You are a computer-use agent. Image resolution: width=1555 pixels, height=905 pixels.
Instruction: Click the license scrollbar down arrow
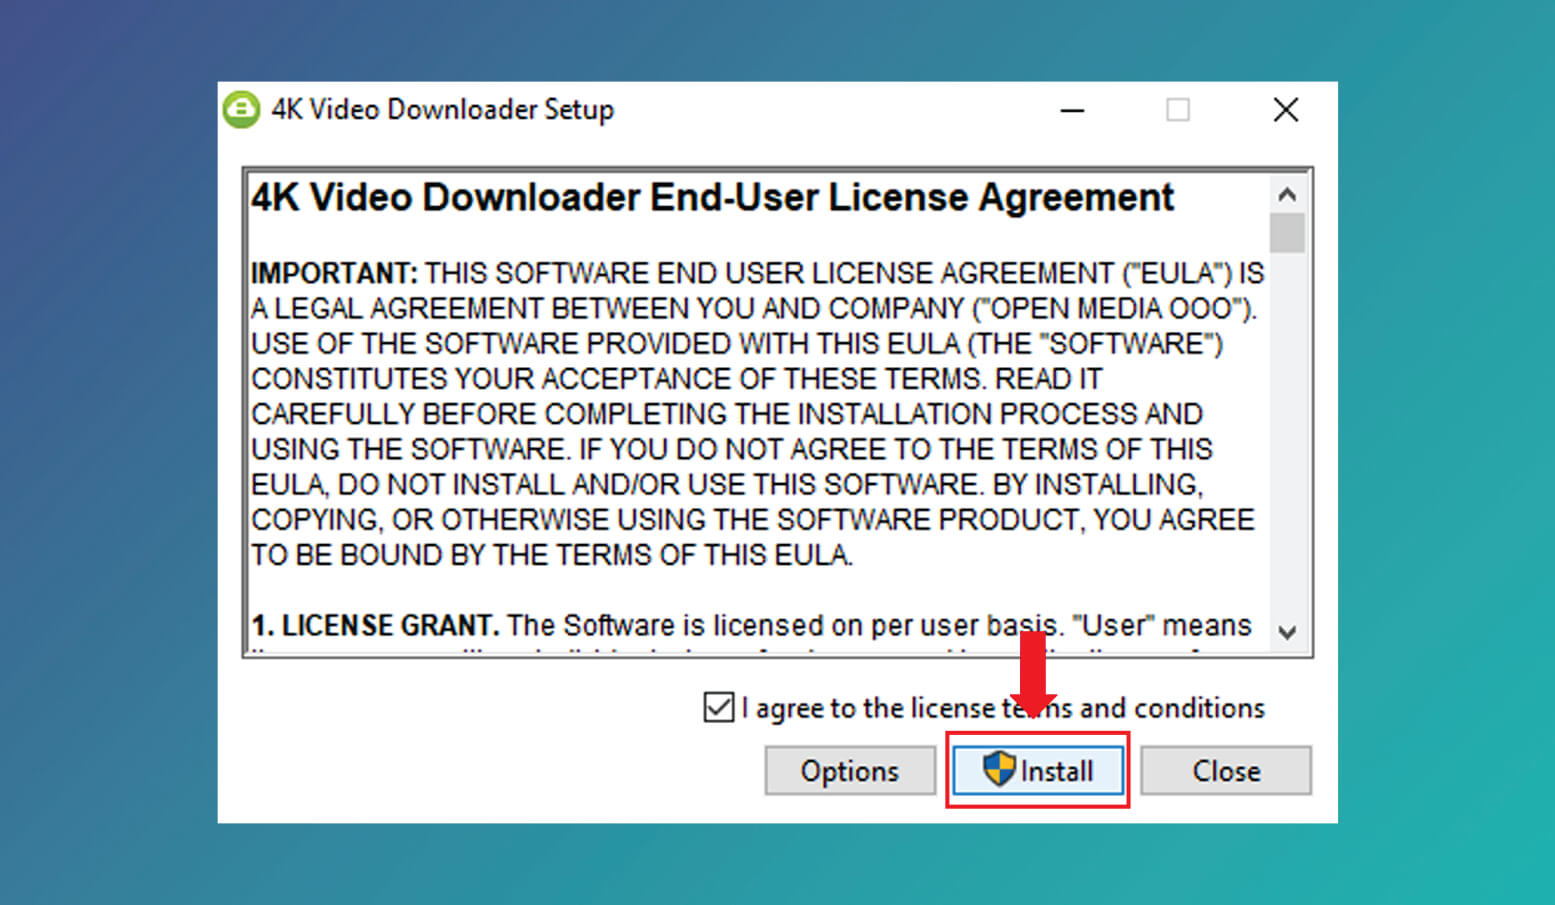click(x=1287, y=632)
